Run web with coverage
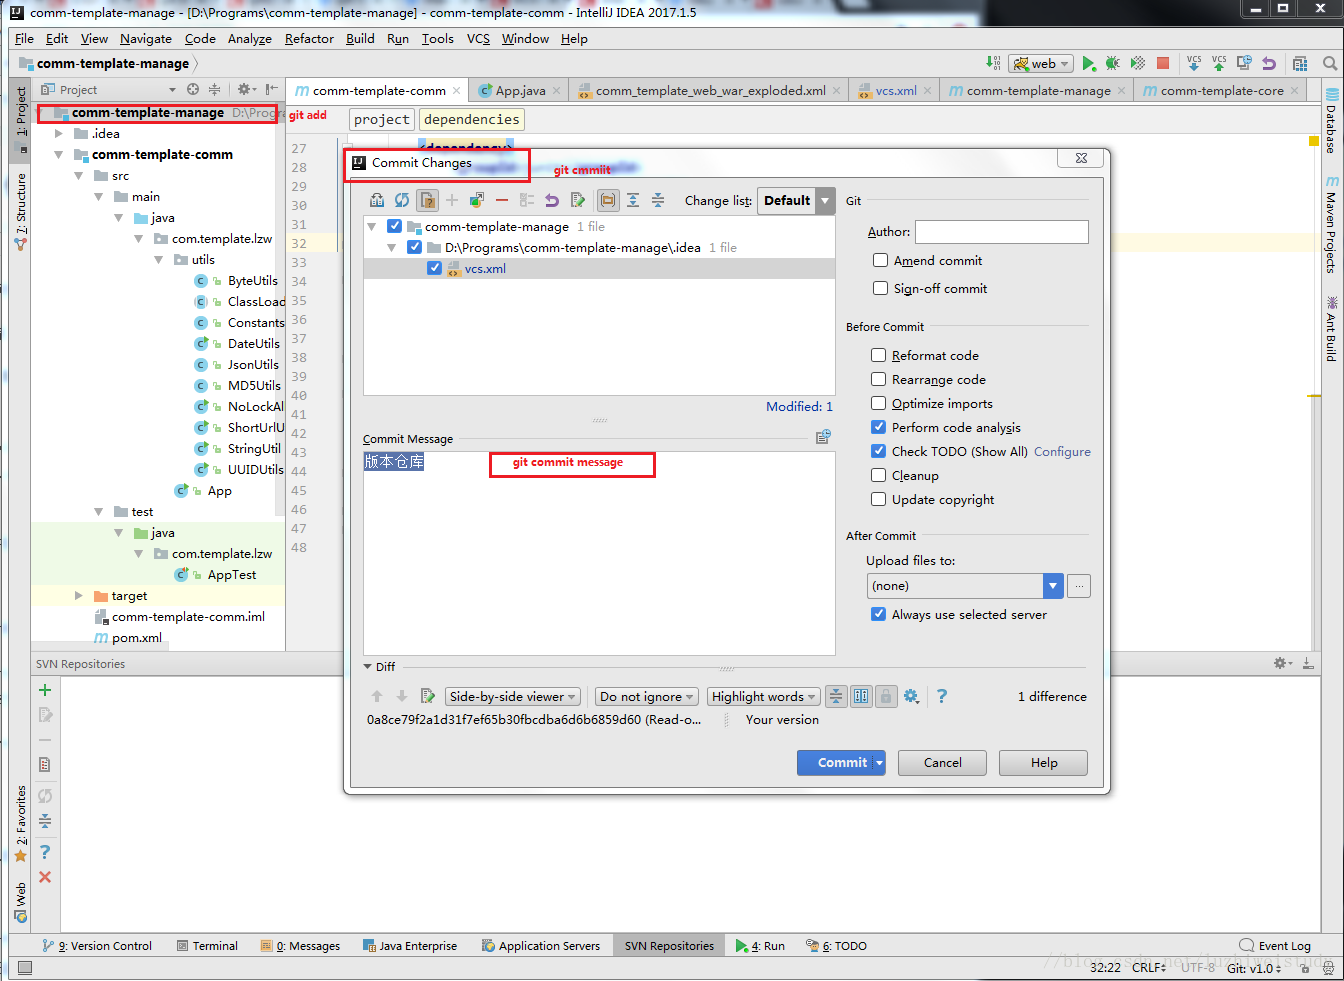The image size is (1344, 981). [x=1137, y=63]
